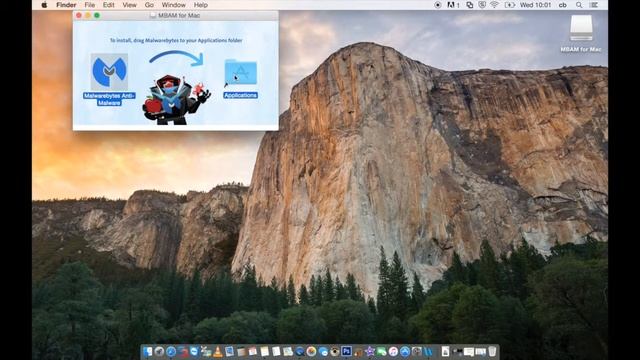Open the Trash in the Dock
This screenshot has width=640, height=360.
pyautogui.click(x=492, y=351)
